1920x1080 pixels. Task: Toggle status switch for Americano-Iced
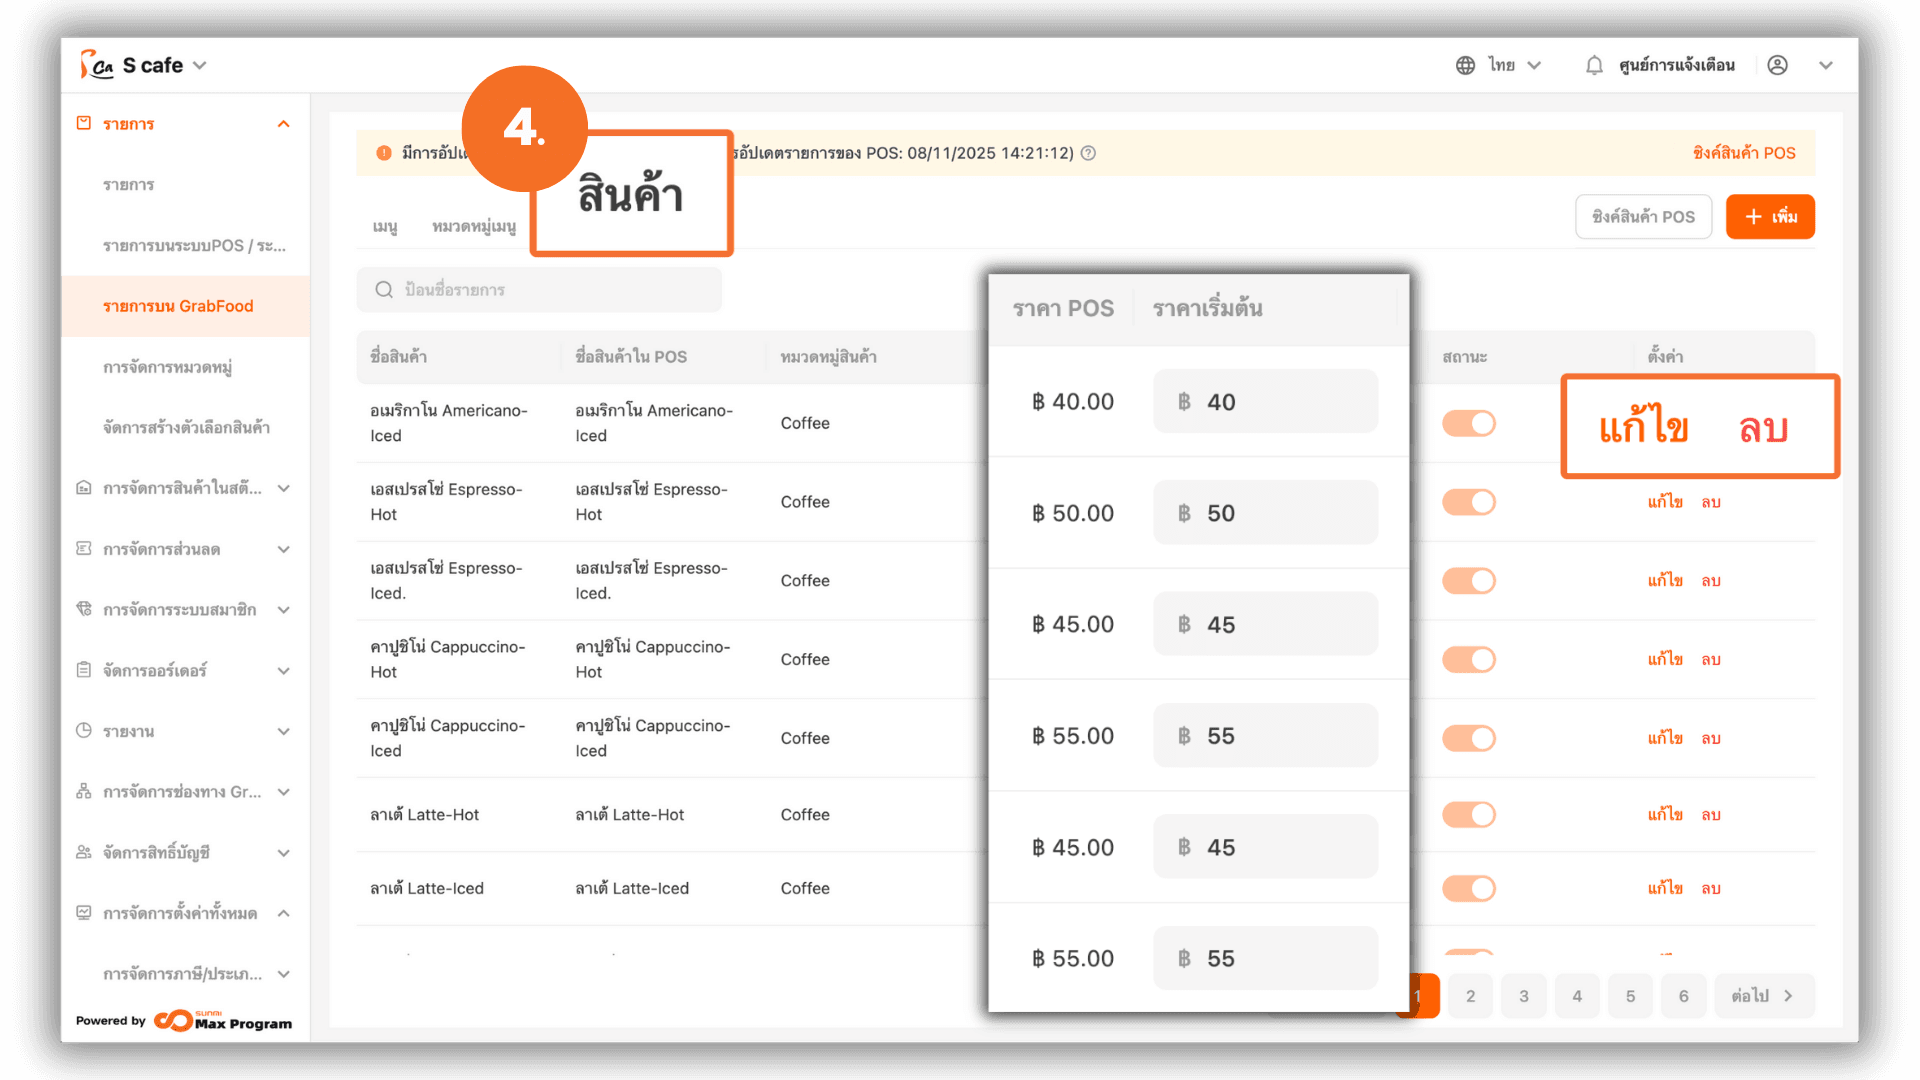click(1468, 423)
